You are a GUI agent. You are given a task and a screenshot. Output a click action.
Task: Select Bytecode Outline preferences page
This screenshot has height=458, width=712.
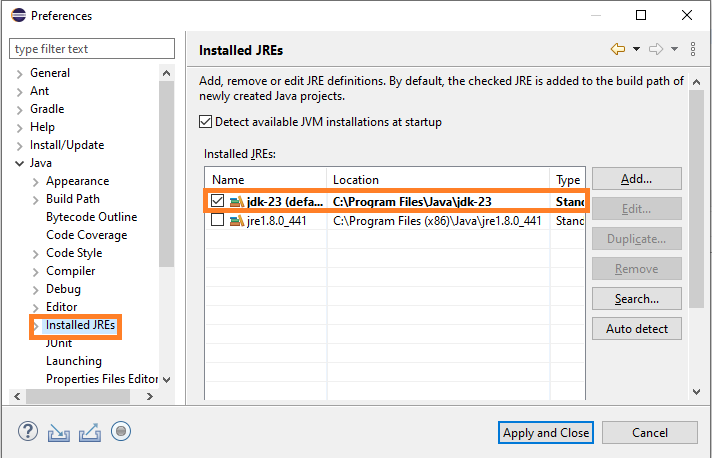tap(91, 217)
